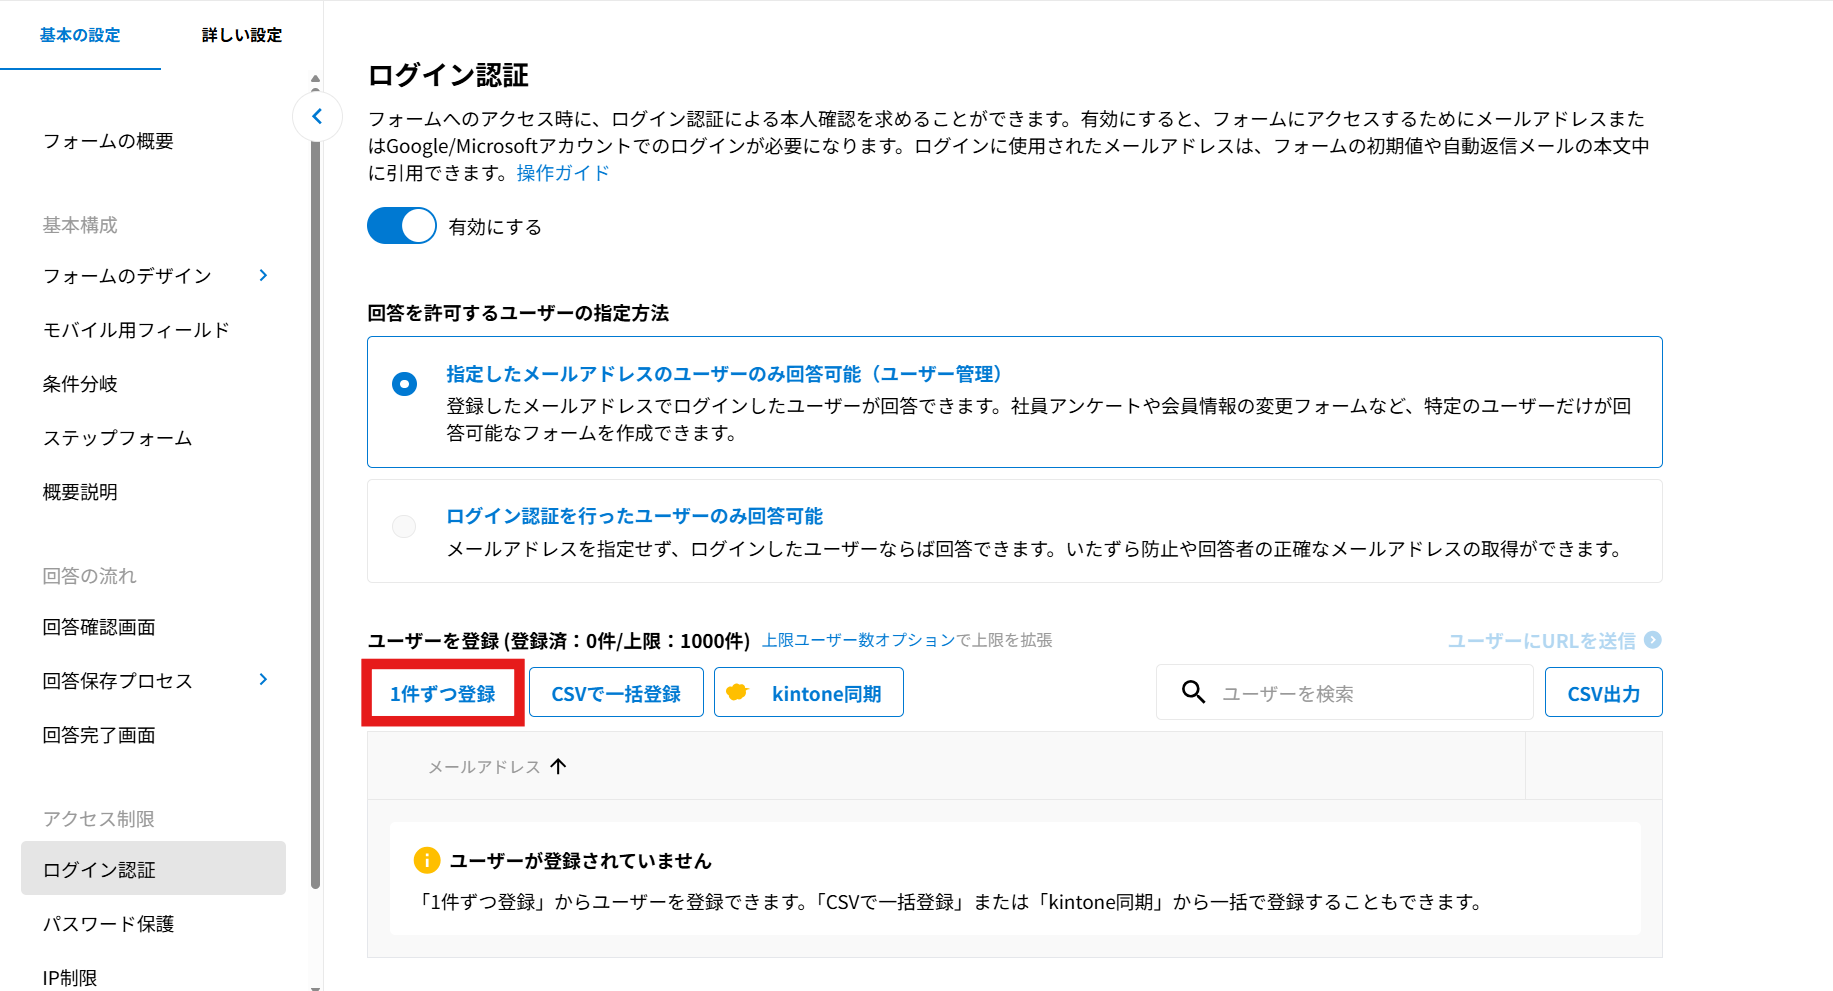Switch to the 基本の設定 tab
The image size is (1833, 991).
[80, 35]
